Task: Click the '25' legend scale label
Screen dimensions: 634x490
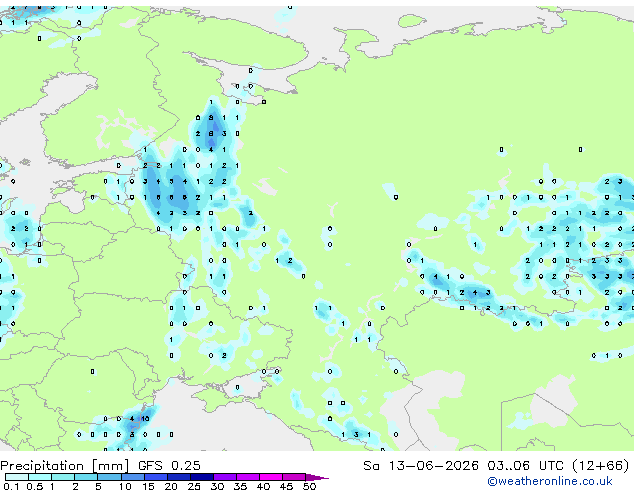Action: click(x=194, y=486)
